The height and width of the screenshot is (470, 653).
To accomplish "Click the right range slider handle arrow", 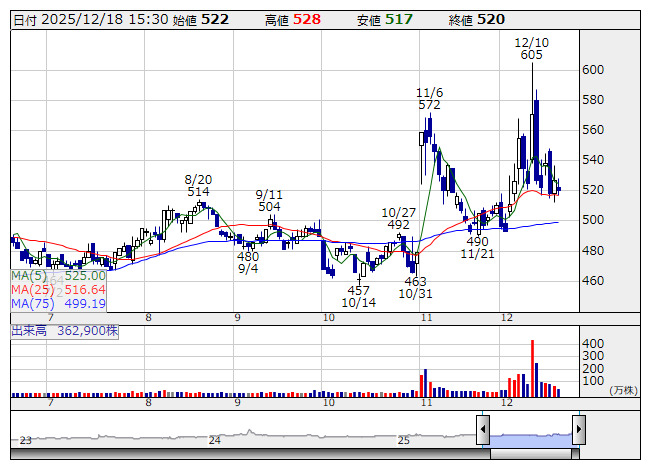I will point(579,429).
